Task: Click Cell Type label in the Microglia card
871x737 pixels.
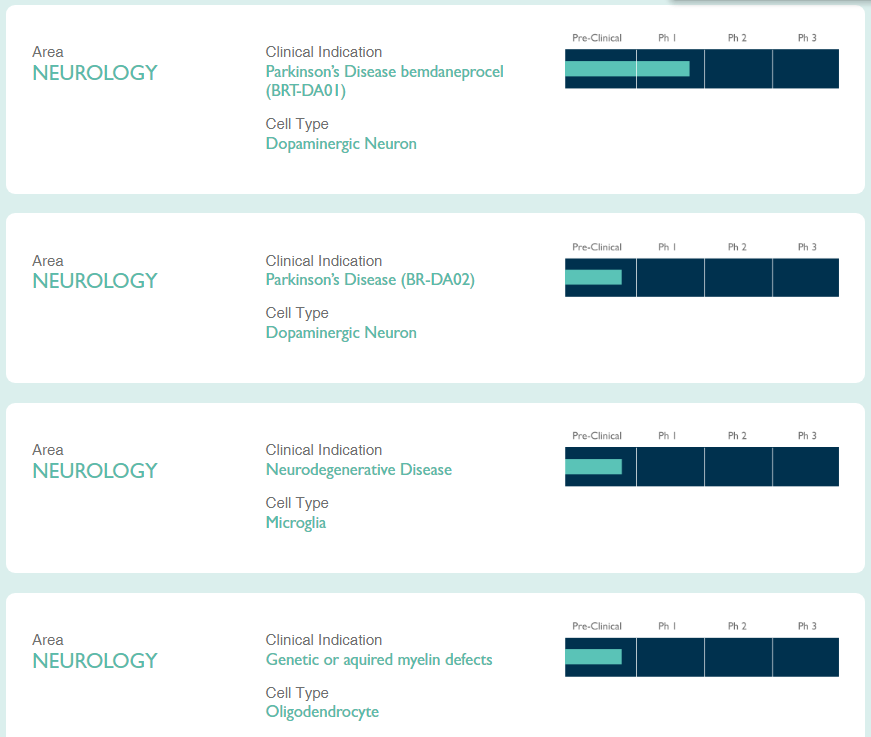Action: [297, 503]
